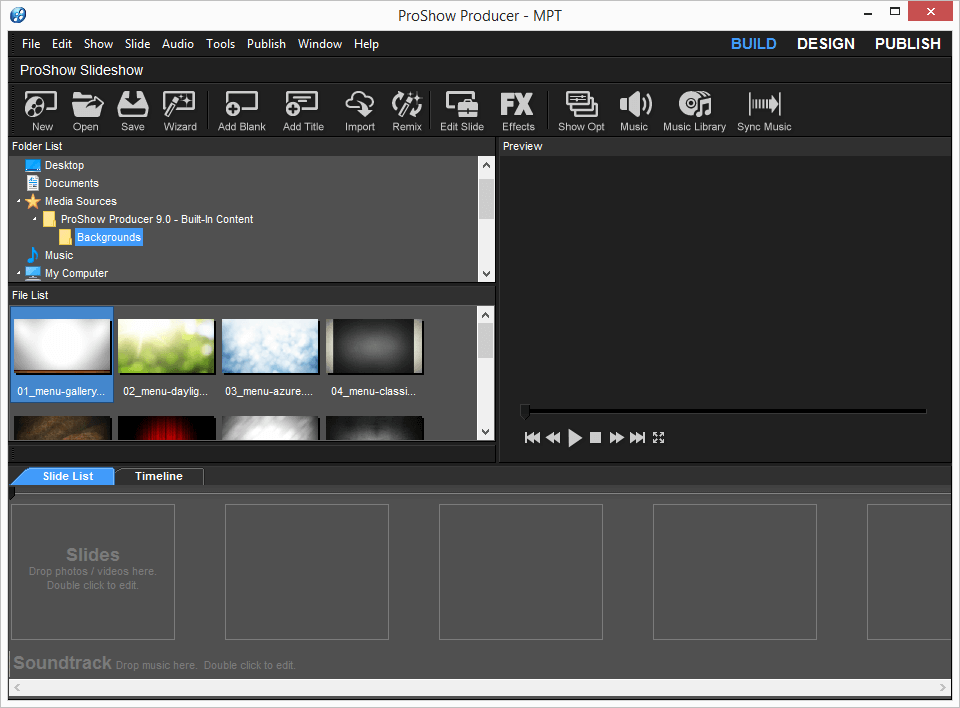Open the Edit Slide tool
Viewport: 960px width, 708px height.
point(462,111)
